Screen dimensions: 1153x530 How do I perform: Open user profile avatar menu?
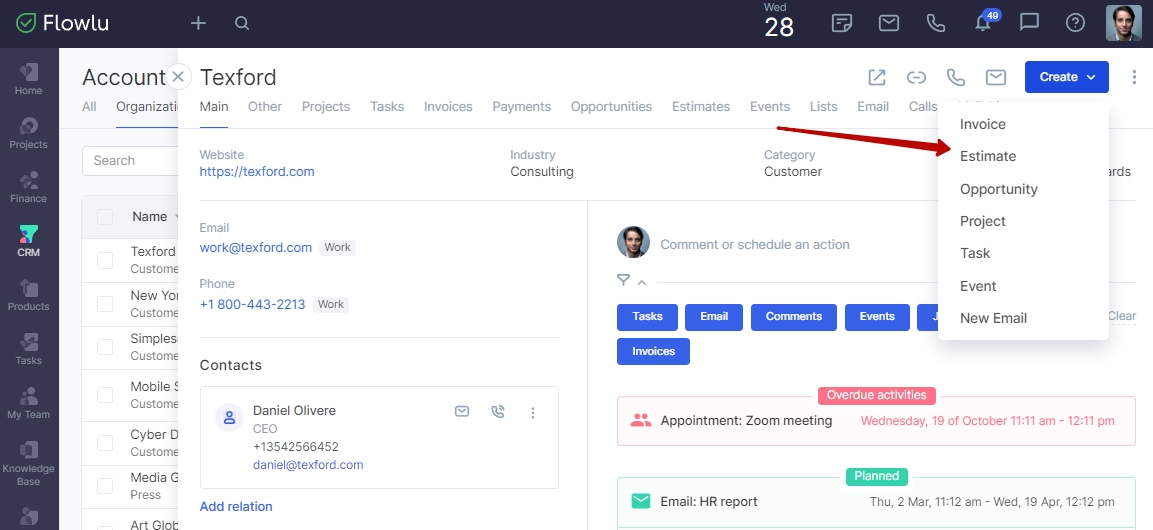click(x=1124, y=24)
